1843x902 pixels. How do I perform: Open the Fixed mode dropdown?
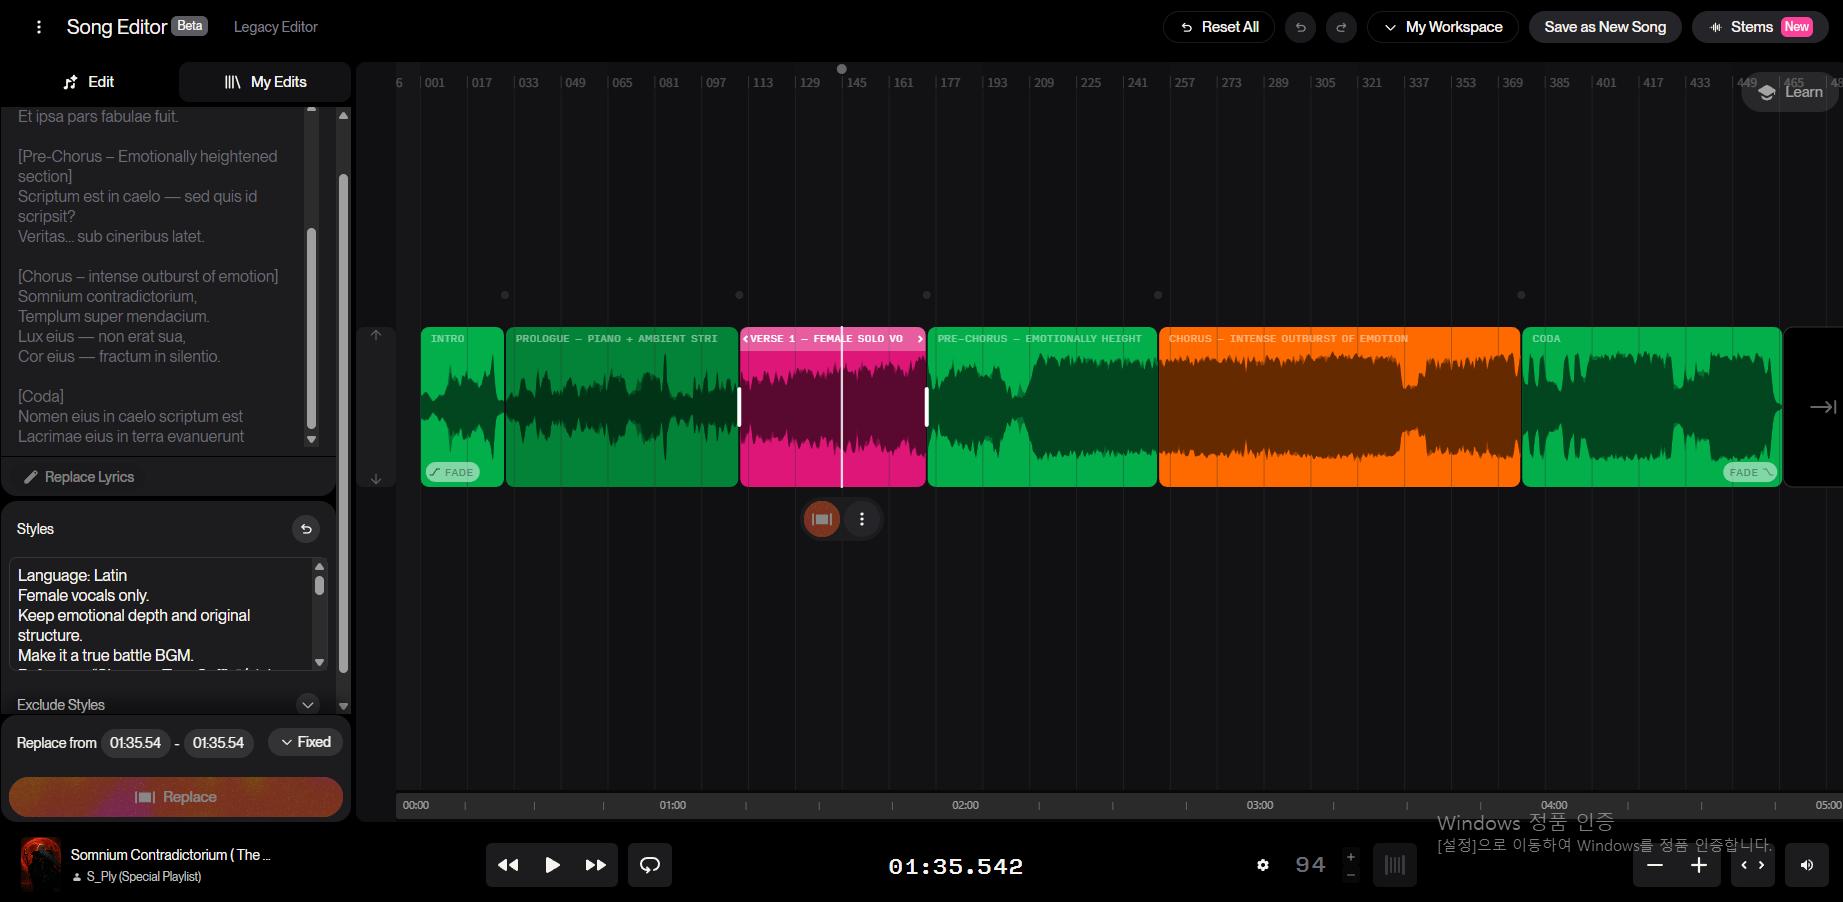(x=306, y=742)
